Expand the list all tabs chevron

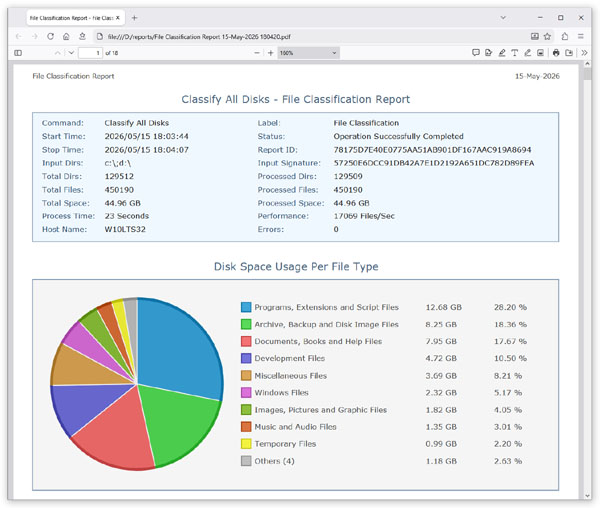503,18
